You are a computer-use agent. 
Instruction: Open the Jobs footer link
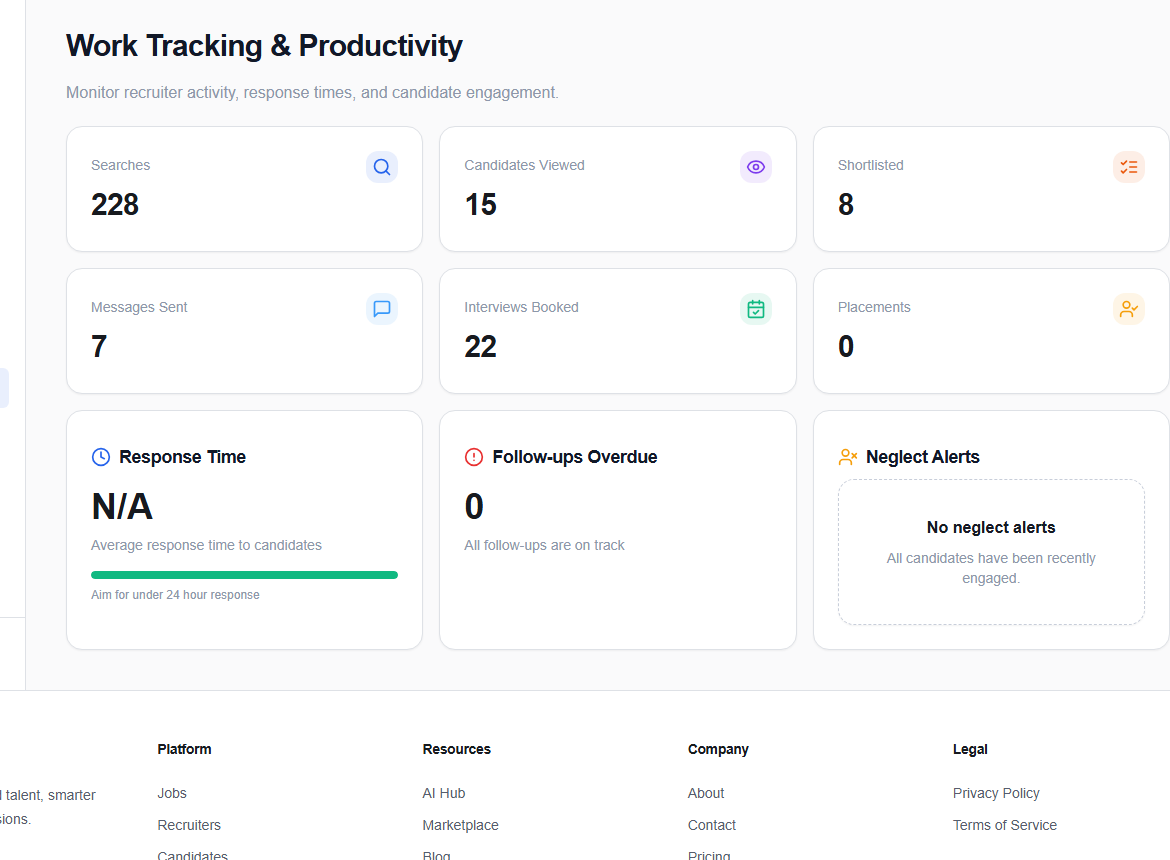click(x=172, y=794)
